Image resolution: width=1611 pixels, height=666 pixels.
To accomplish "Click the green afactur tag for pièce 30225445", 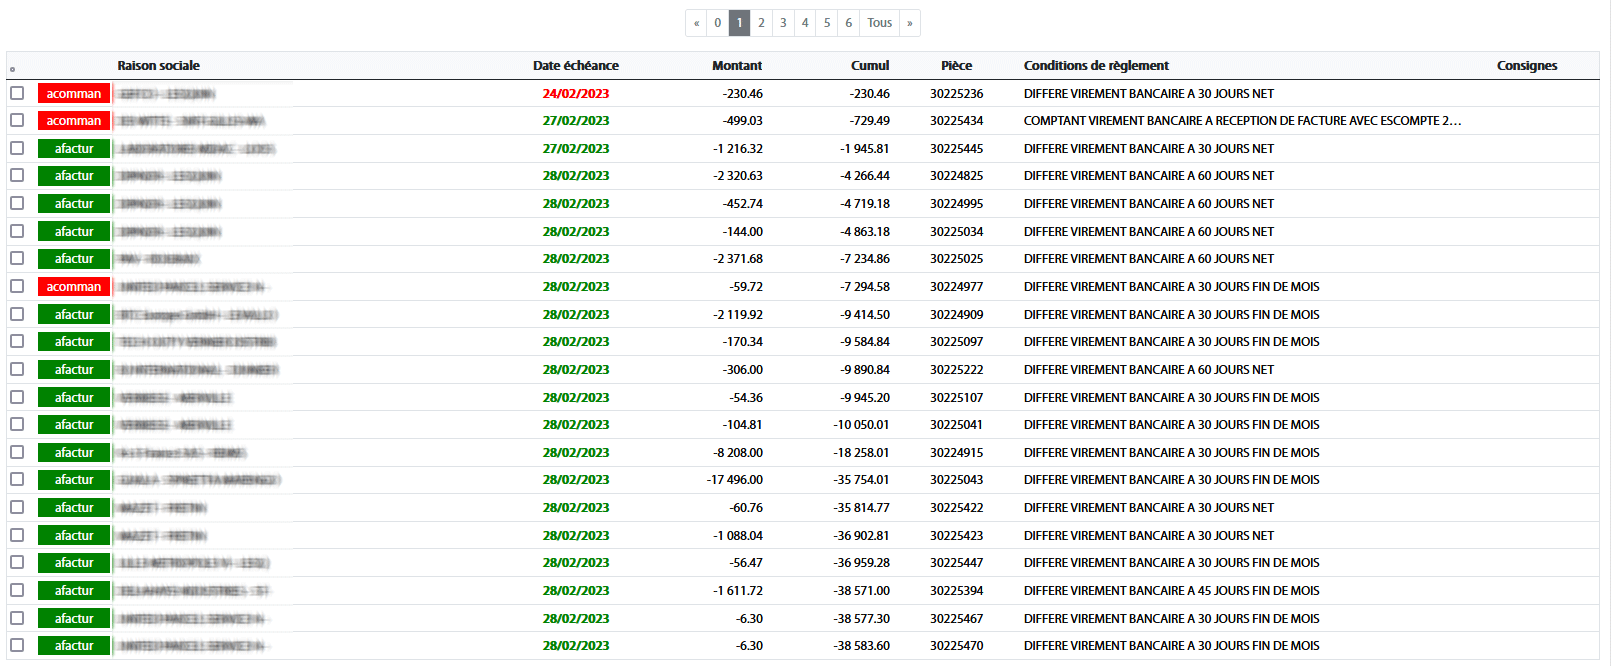I will pyautogui.click(x=74, y=149).
